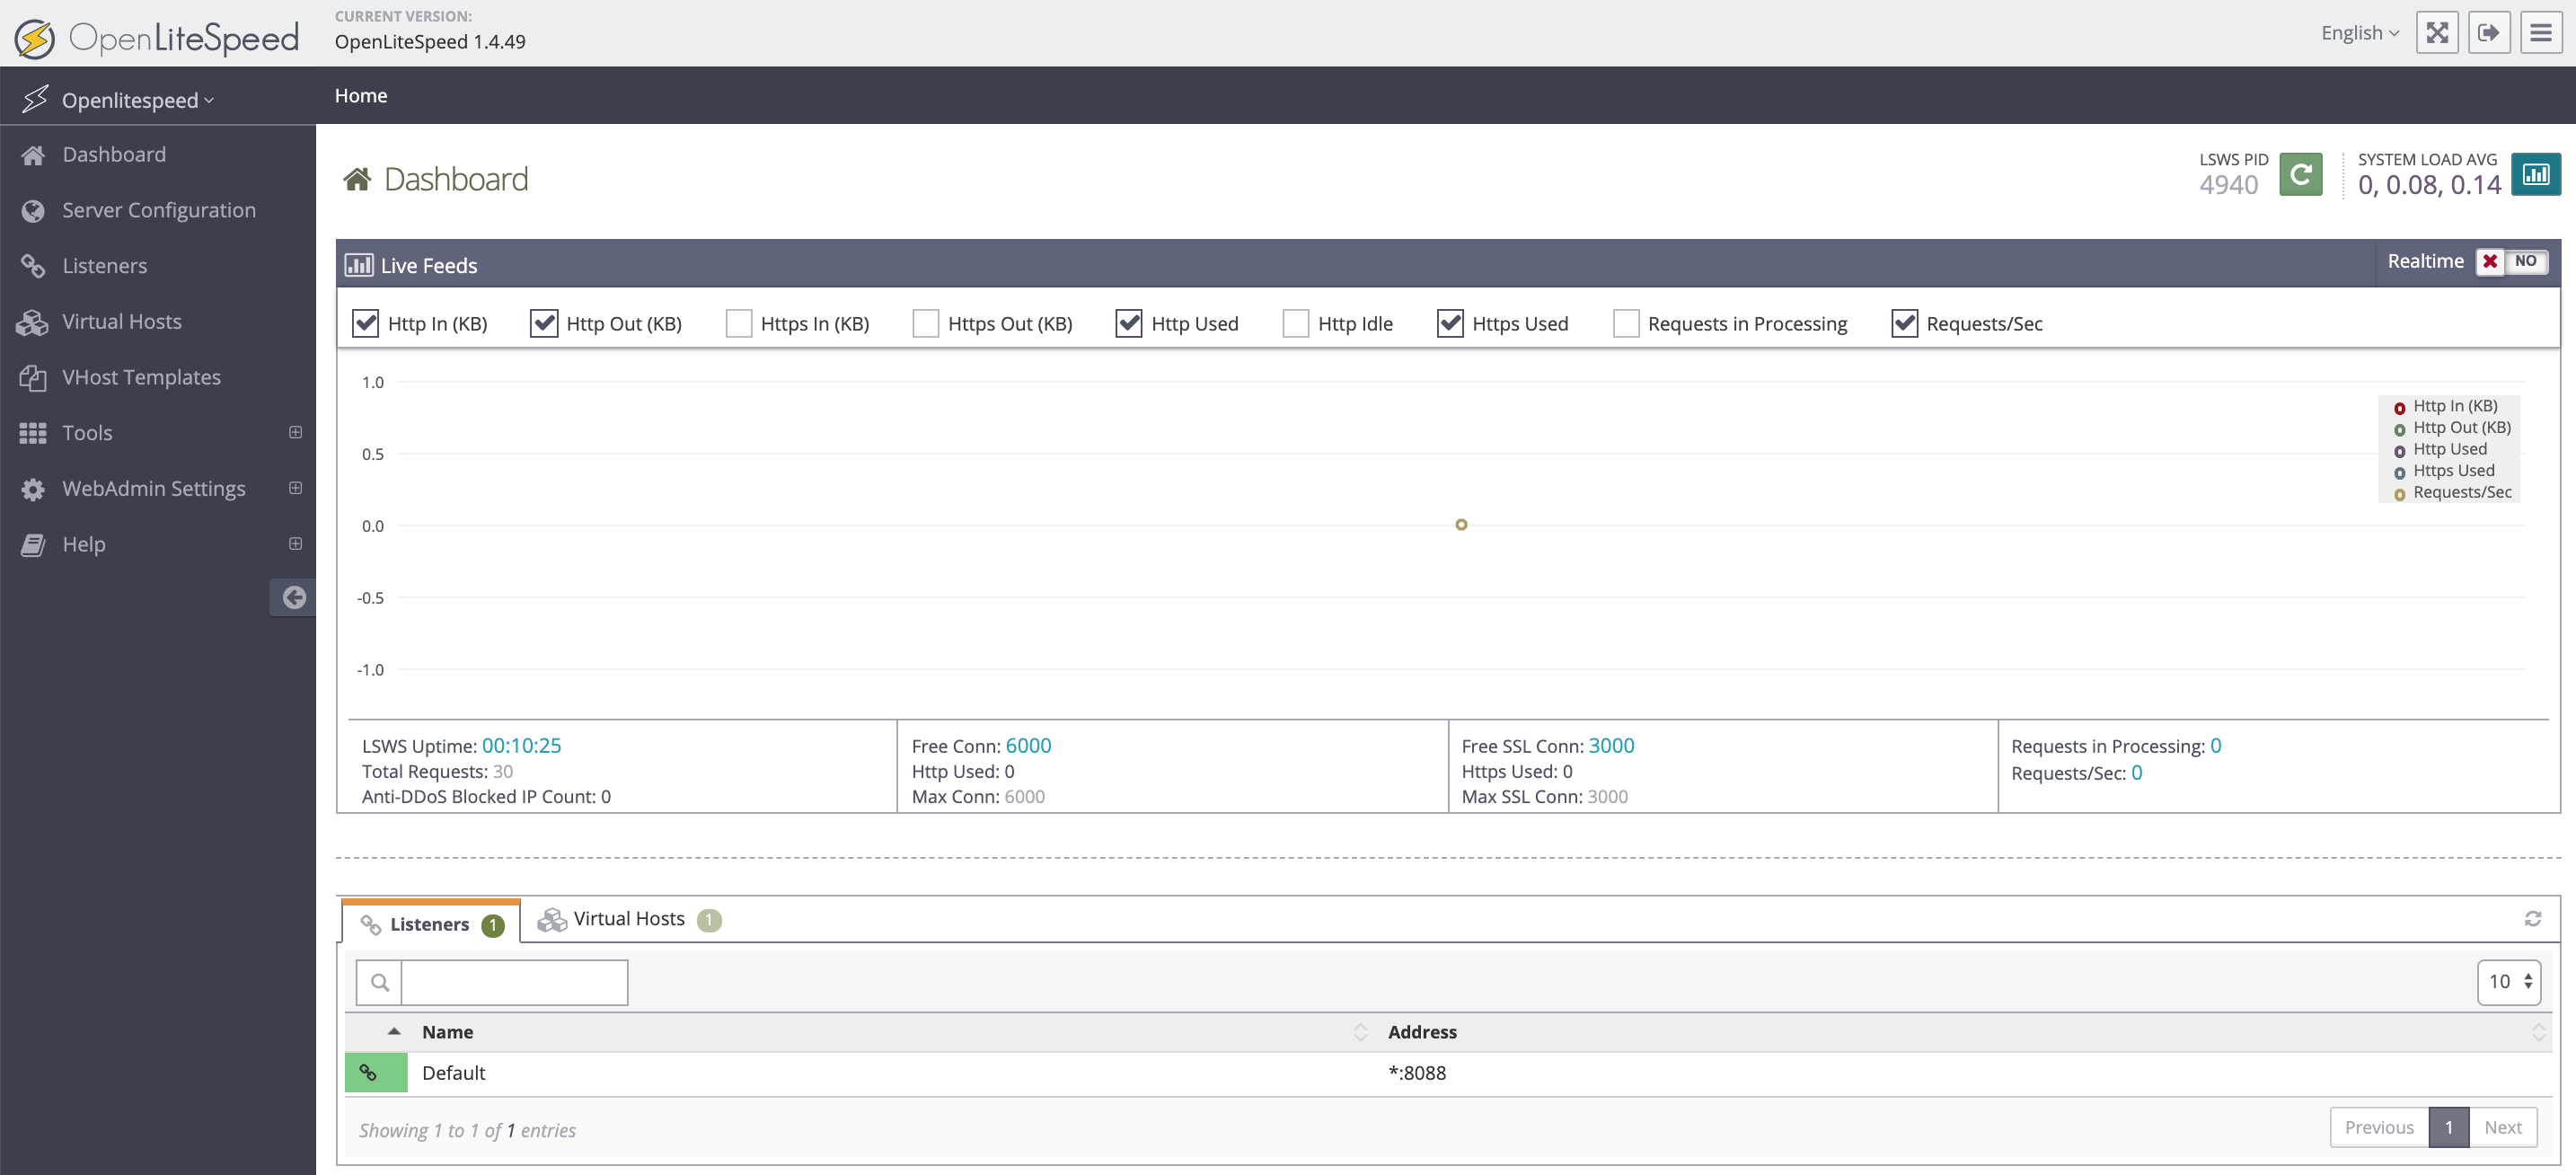
Task: Open the system load stats chart icon
Action: point(2535,175)
